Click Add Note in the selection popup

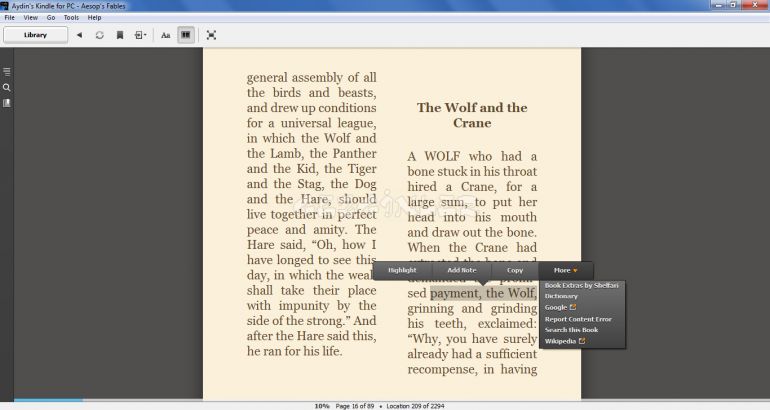462,271
